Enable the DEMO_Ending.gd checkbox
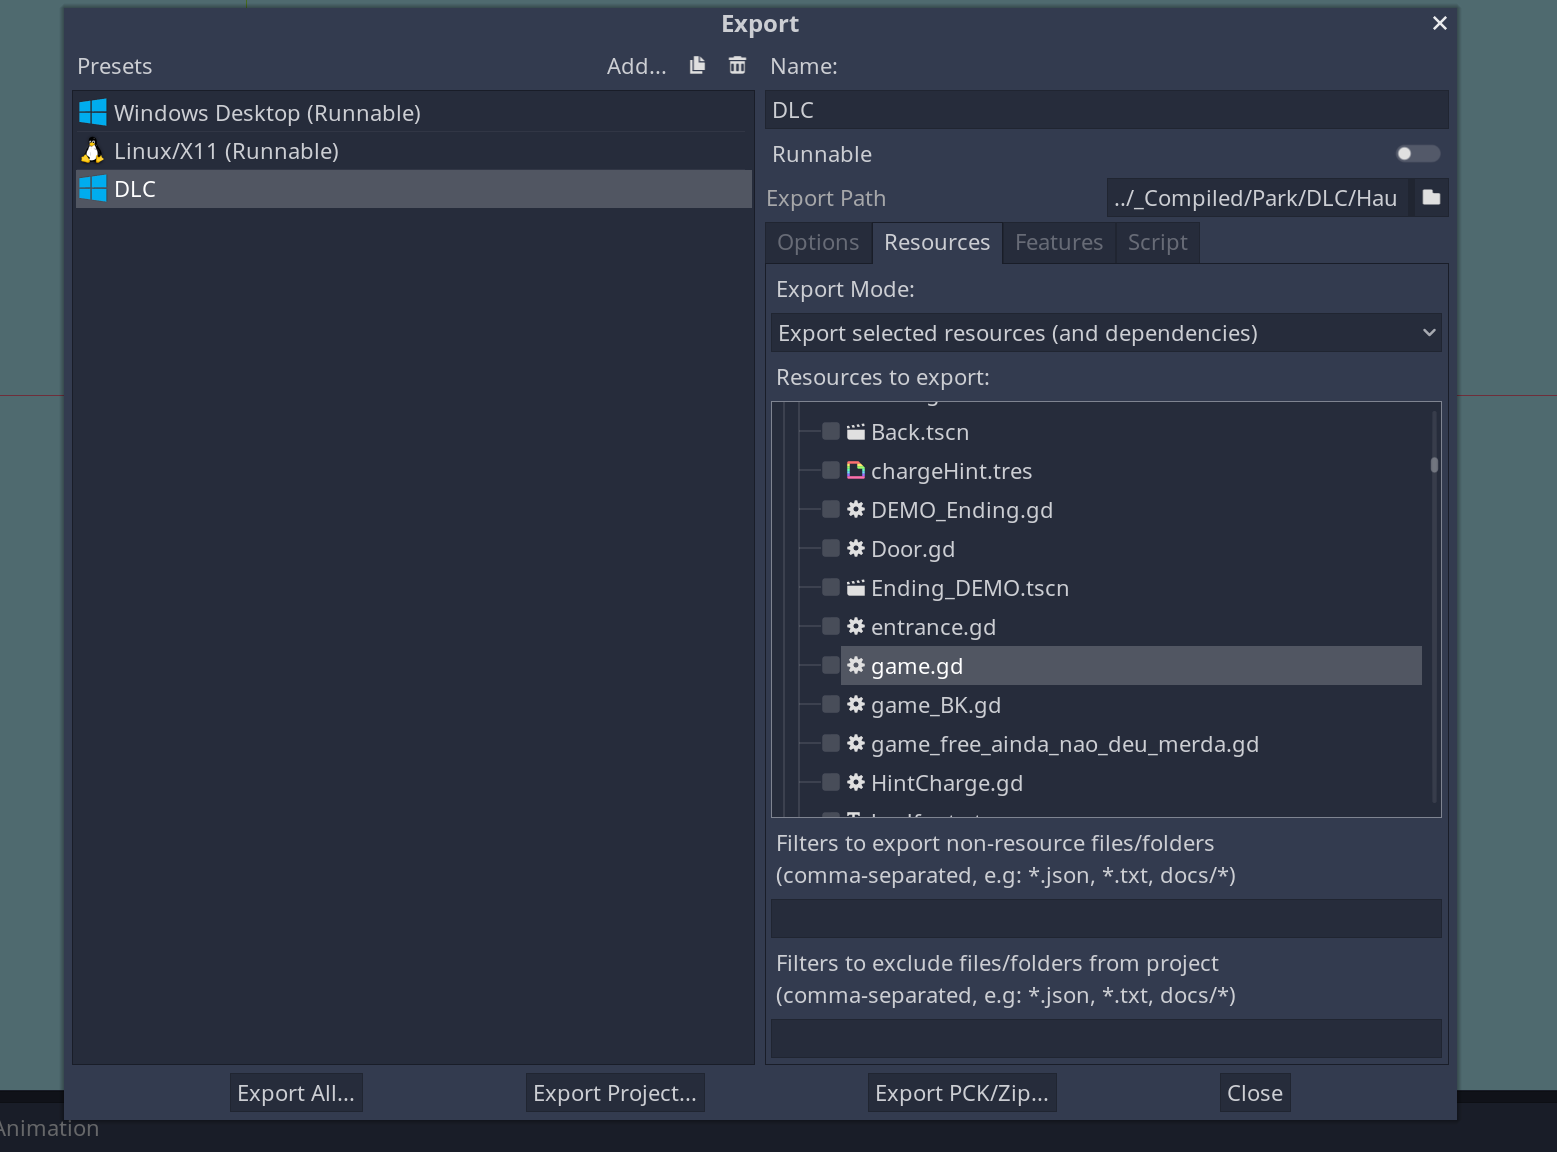 click(x=830, y=509)
